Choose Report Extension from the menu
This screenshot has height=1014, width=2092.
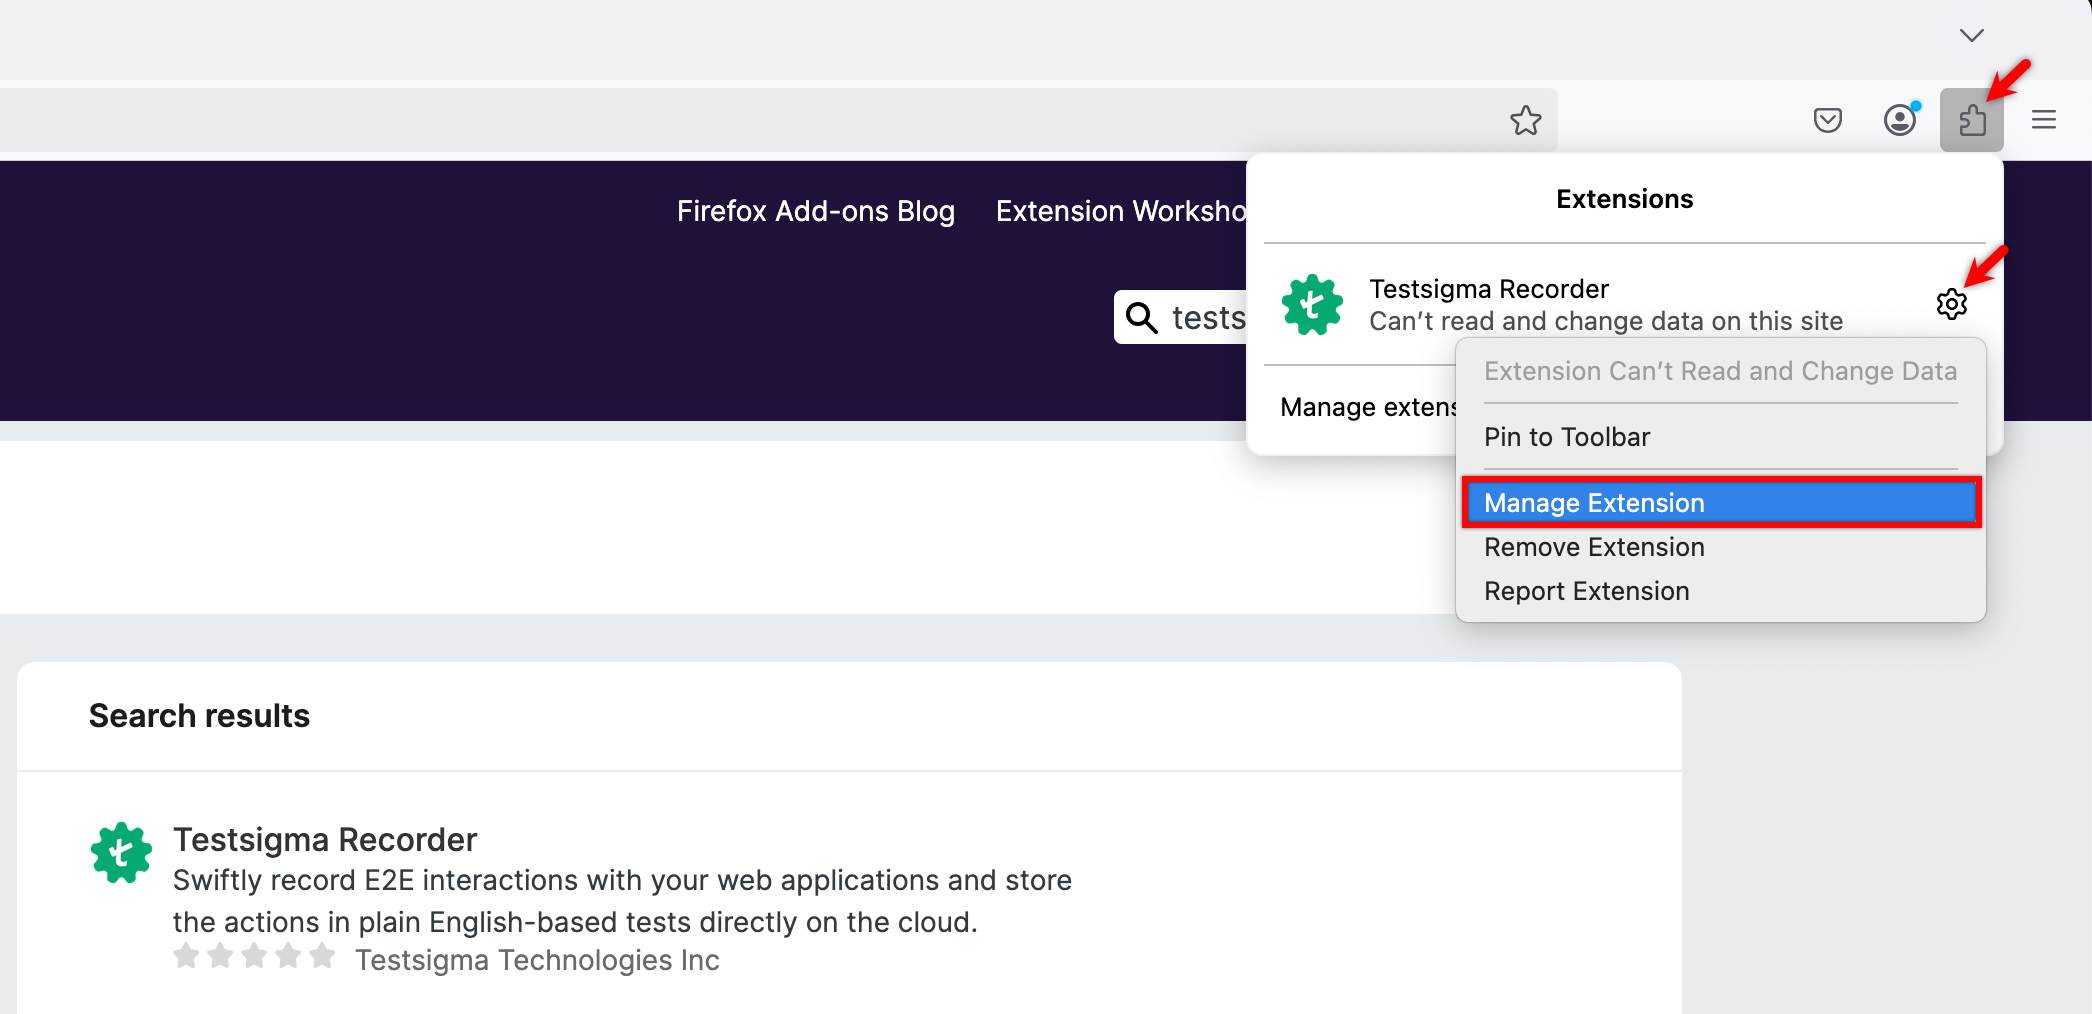pos(1586,590)
